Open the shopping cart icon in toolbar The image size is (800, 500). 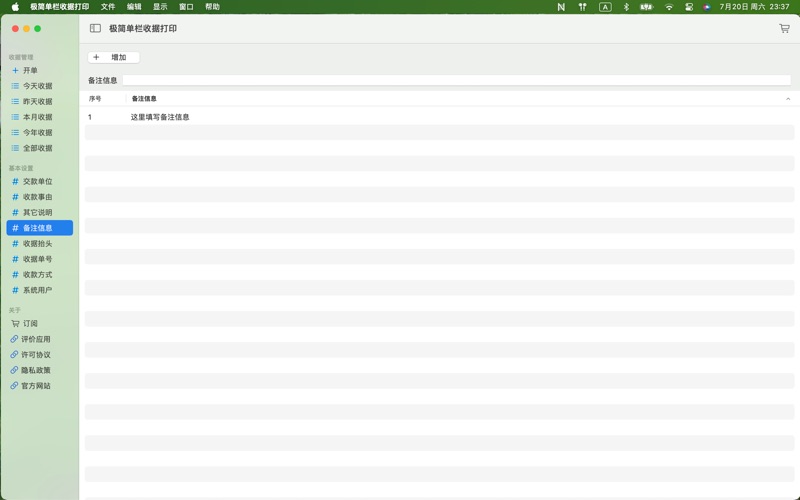tap(784, 29)
